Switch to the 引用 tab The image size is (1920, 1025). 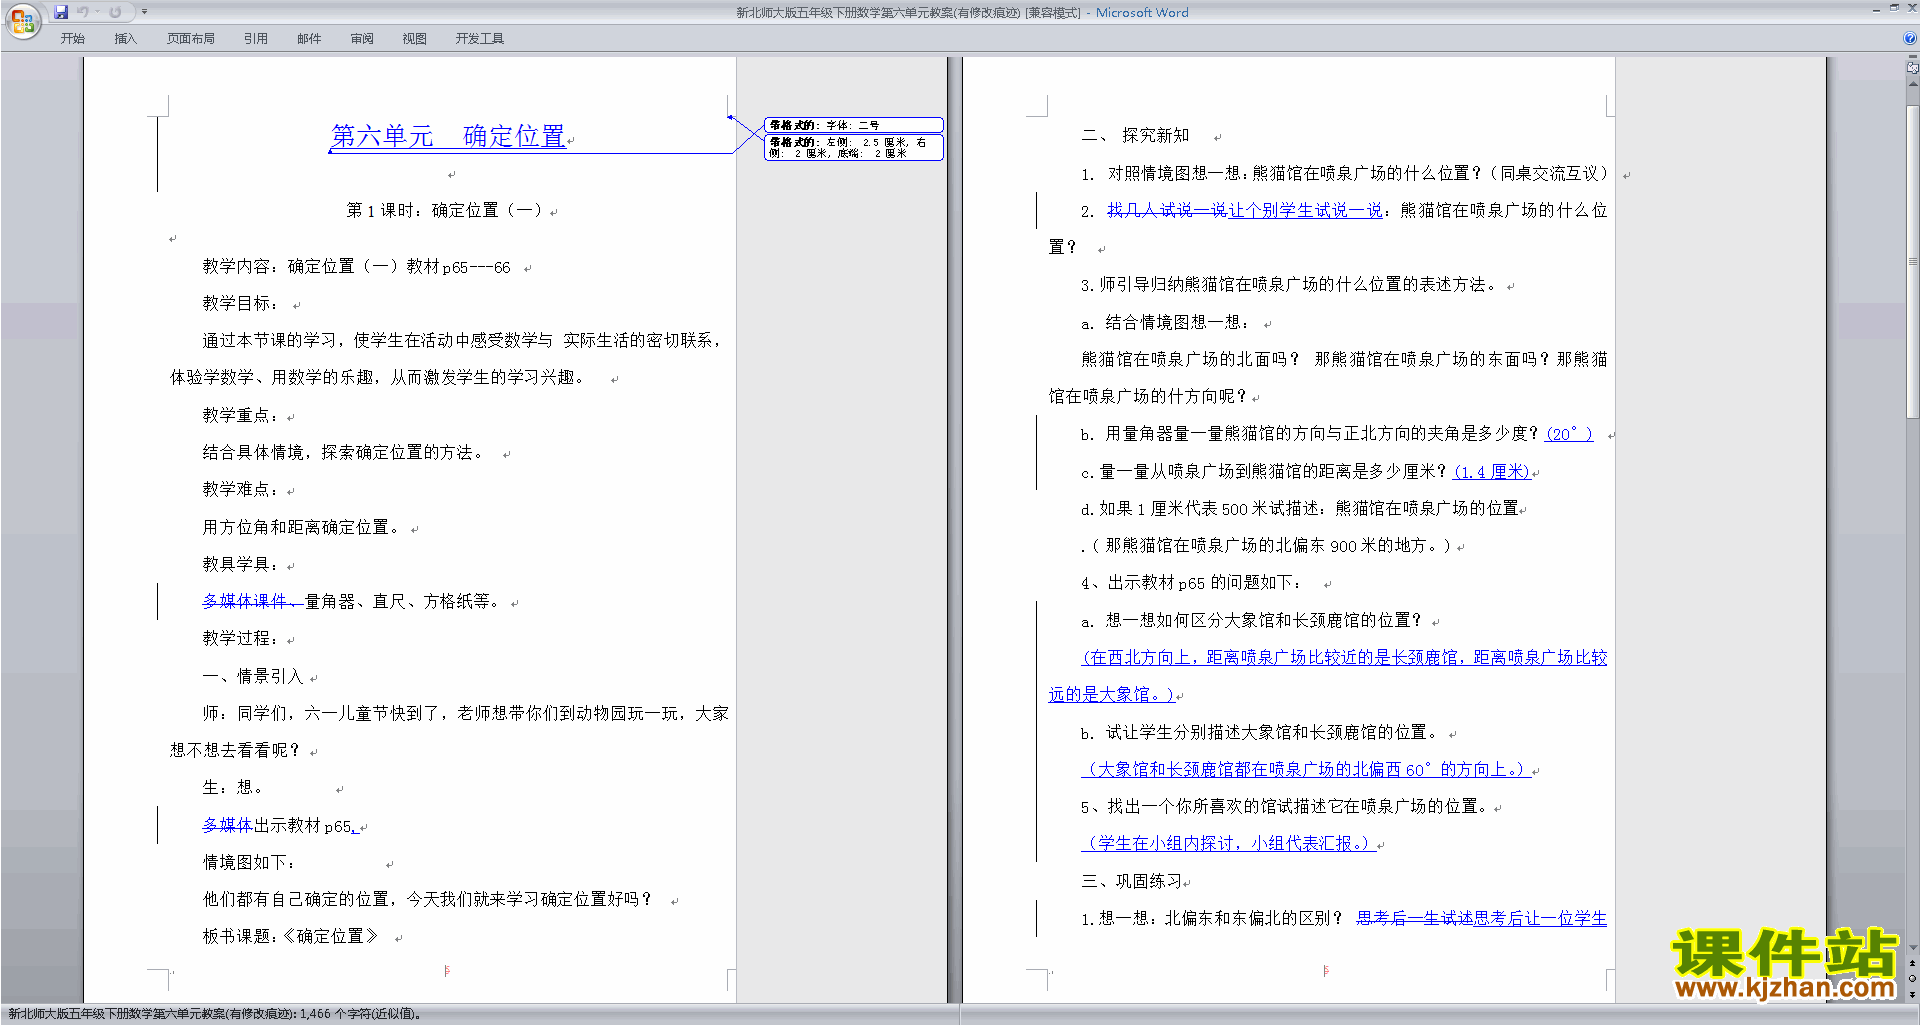click(256, 39)
